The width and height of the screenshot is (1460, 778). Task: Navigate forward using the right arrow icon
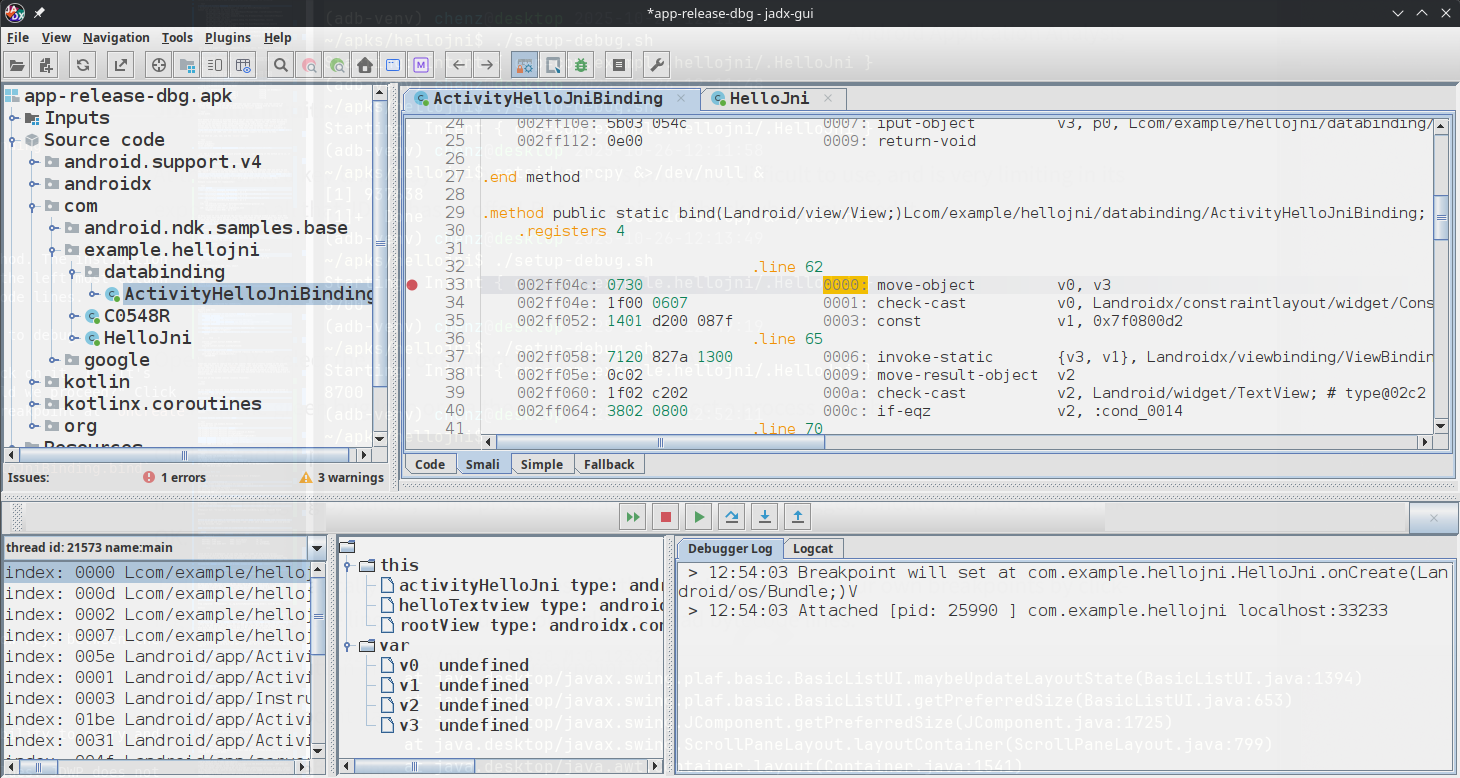[484, 64]
